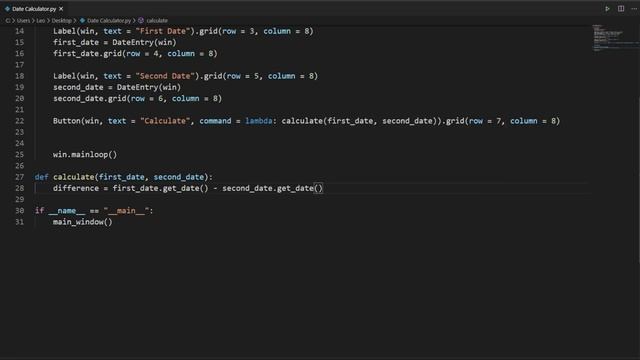The image size is (640, 360).
Task: Click line number 25 in gutter
Action: (20, 154)
